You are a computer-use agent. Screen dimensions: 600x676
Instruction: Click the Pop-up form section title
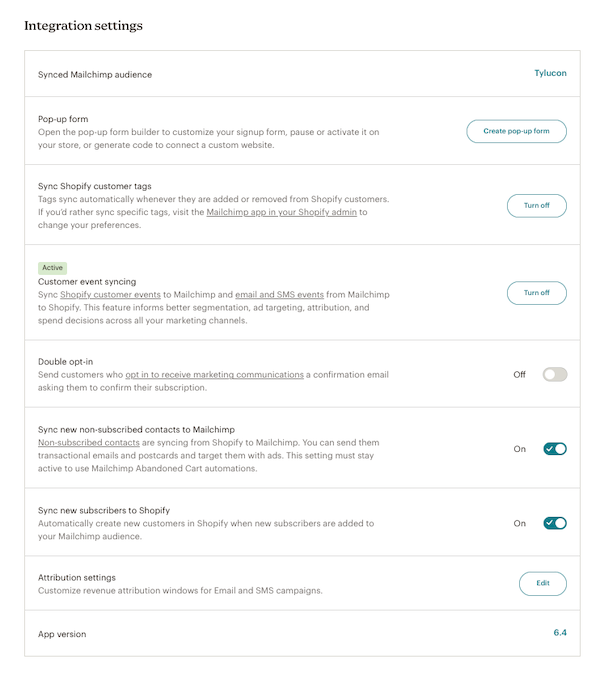pyautogui.click(x=63, y=119)
